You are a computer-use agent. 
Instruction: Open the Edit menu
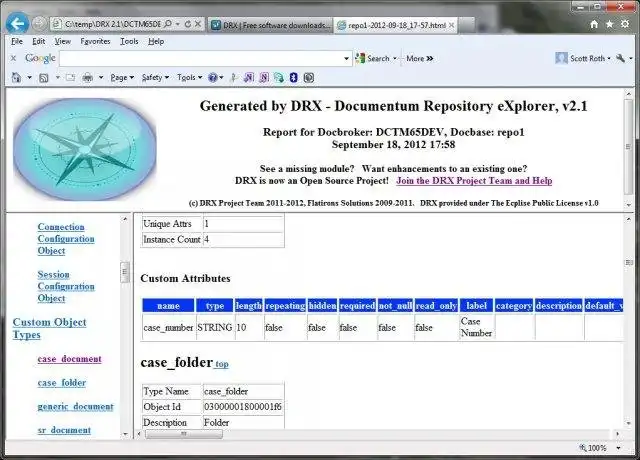(39, 41)
